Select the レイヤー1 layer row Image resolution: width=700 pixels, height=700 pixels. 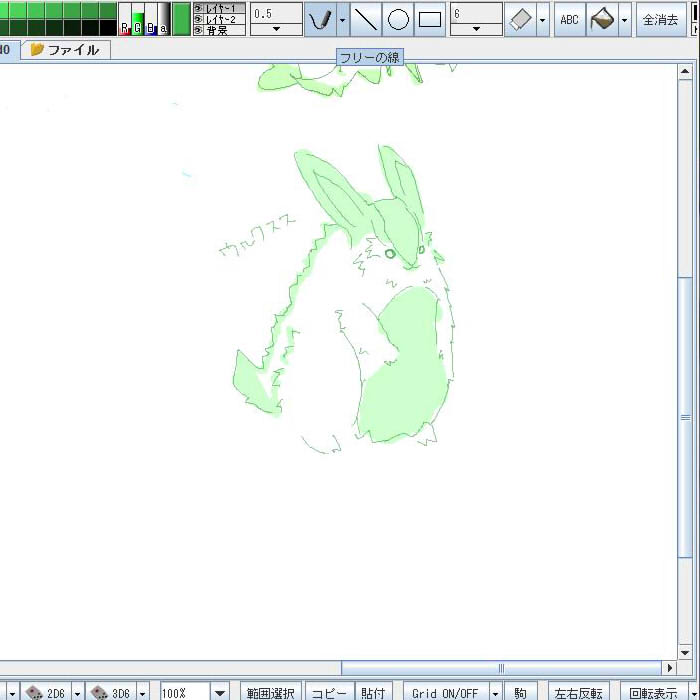(219, 8)
